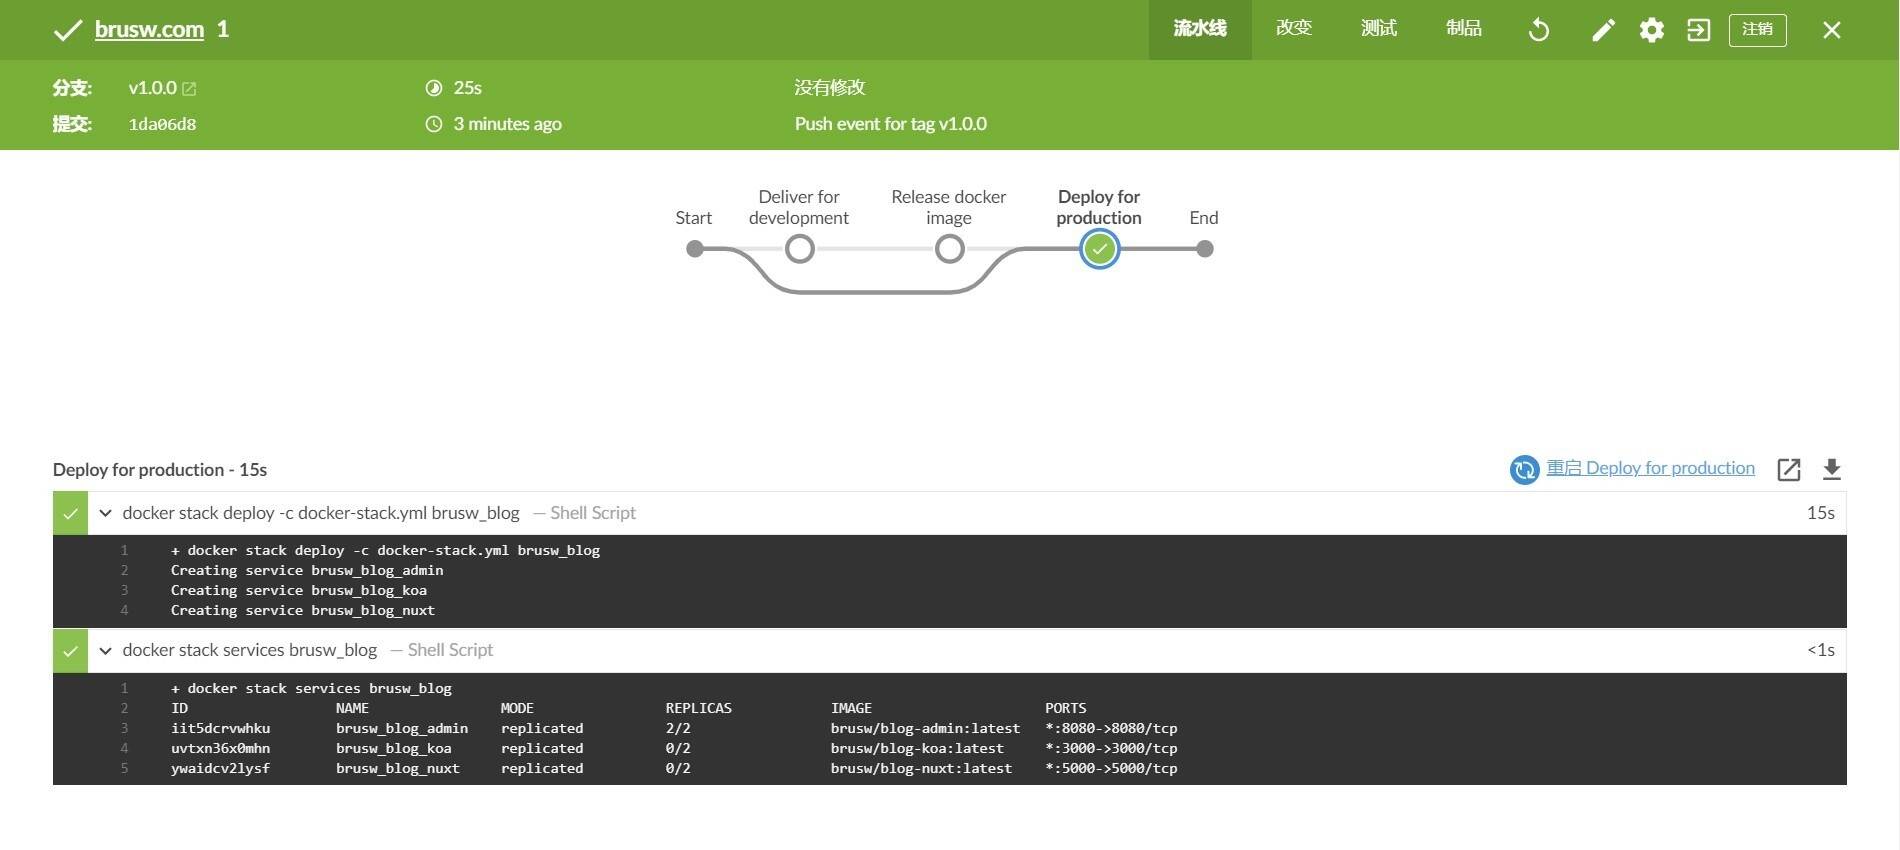The image size is (1900, 850).
Task: Close the pipeline run view
Action: coord(1831,30)
